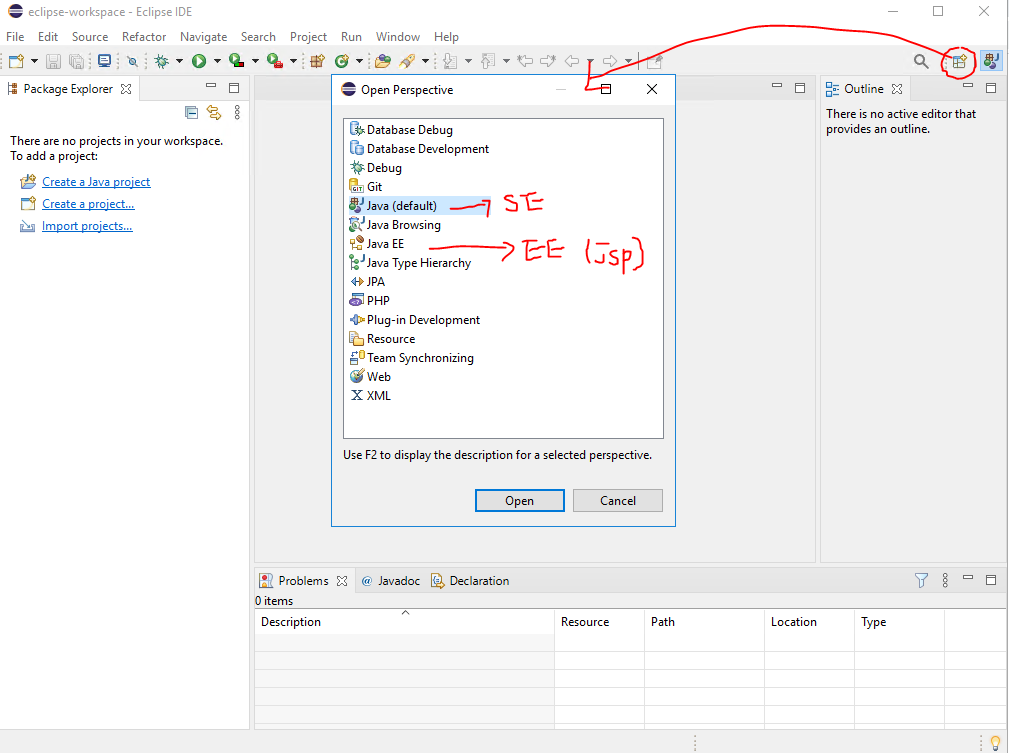Click the Back navigation arrow icon
This screenshot has width=1009, height=753.
tap(571, 61)
